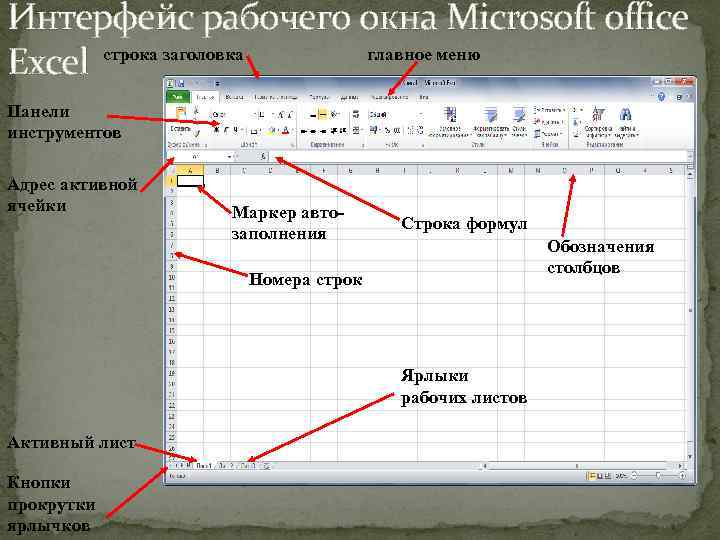Click the Insert Worksheet tab icon
The height and width of the screenshot is (540, 720).
[x=267, y=466]
